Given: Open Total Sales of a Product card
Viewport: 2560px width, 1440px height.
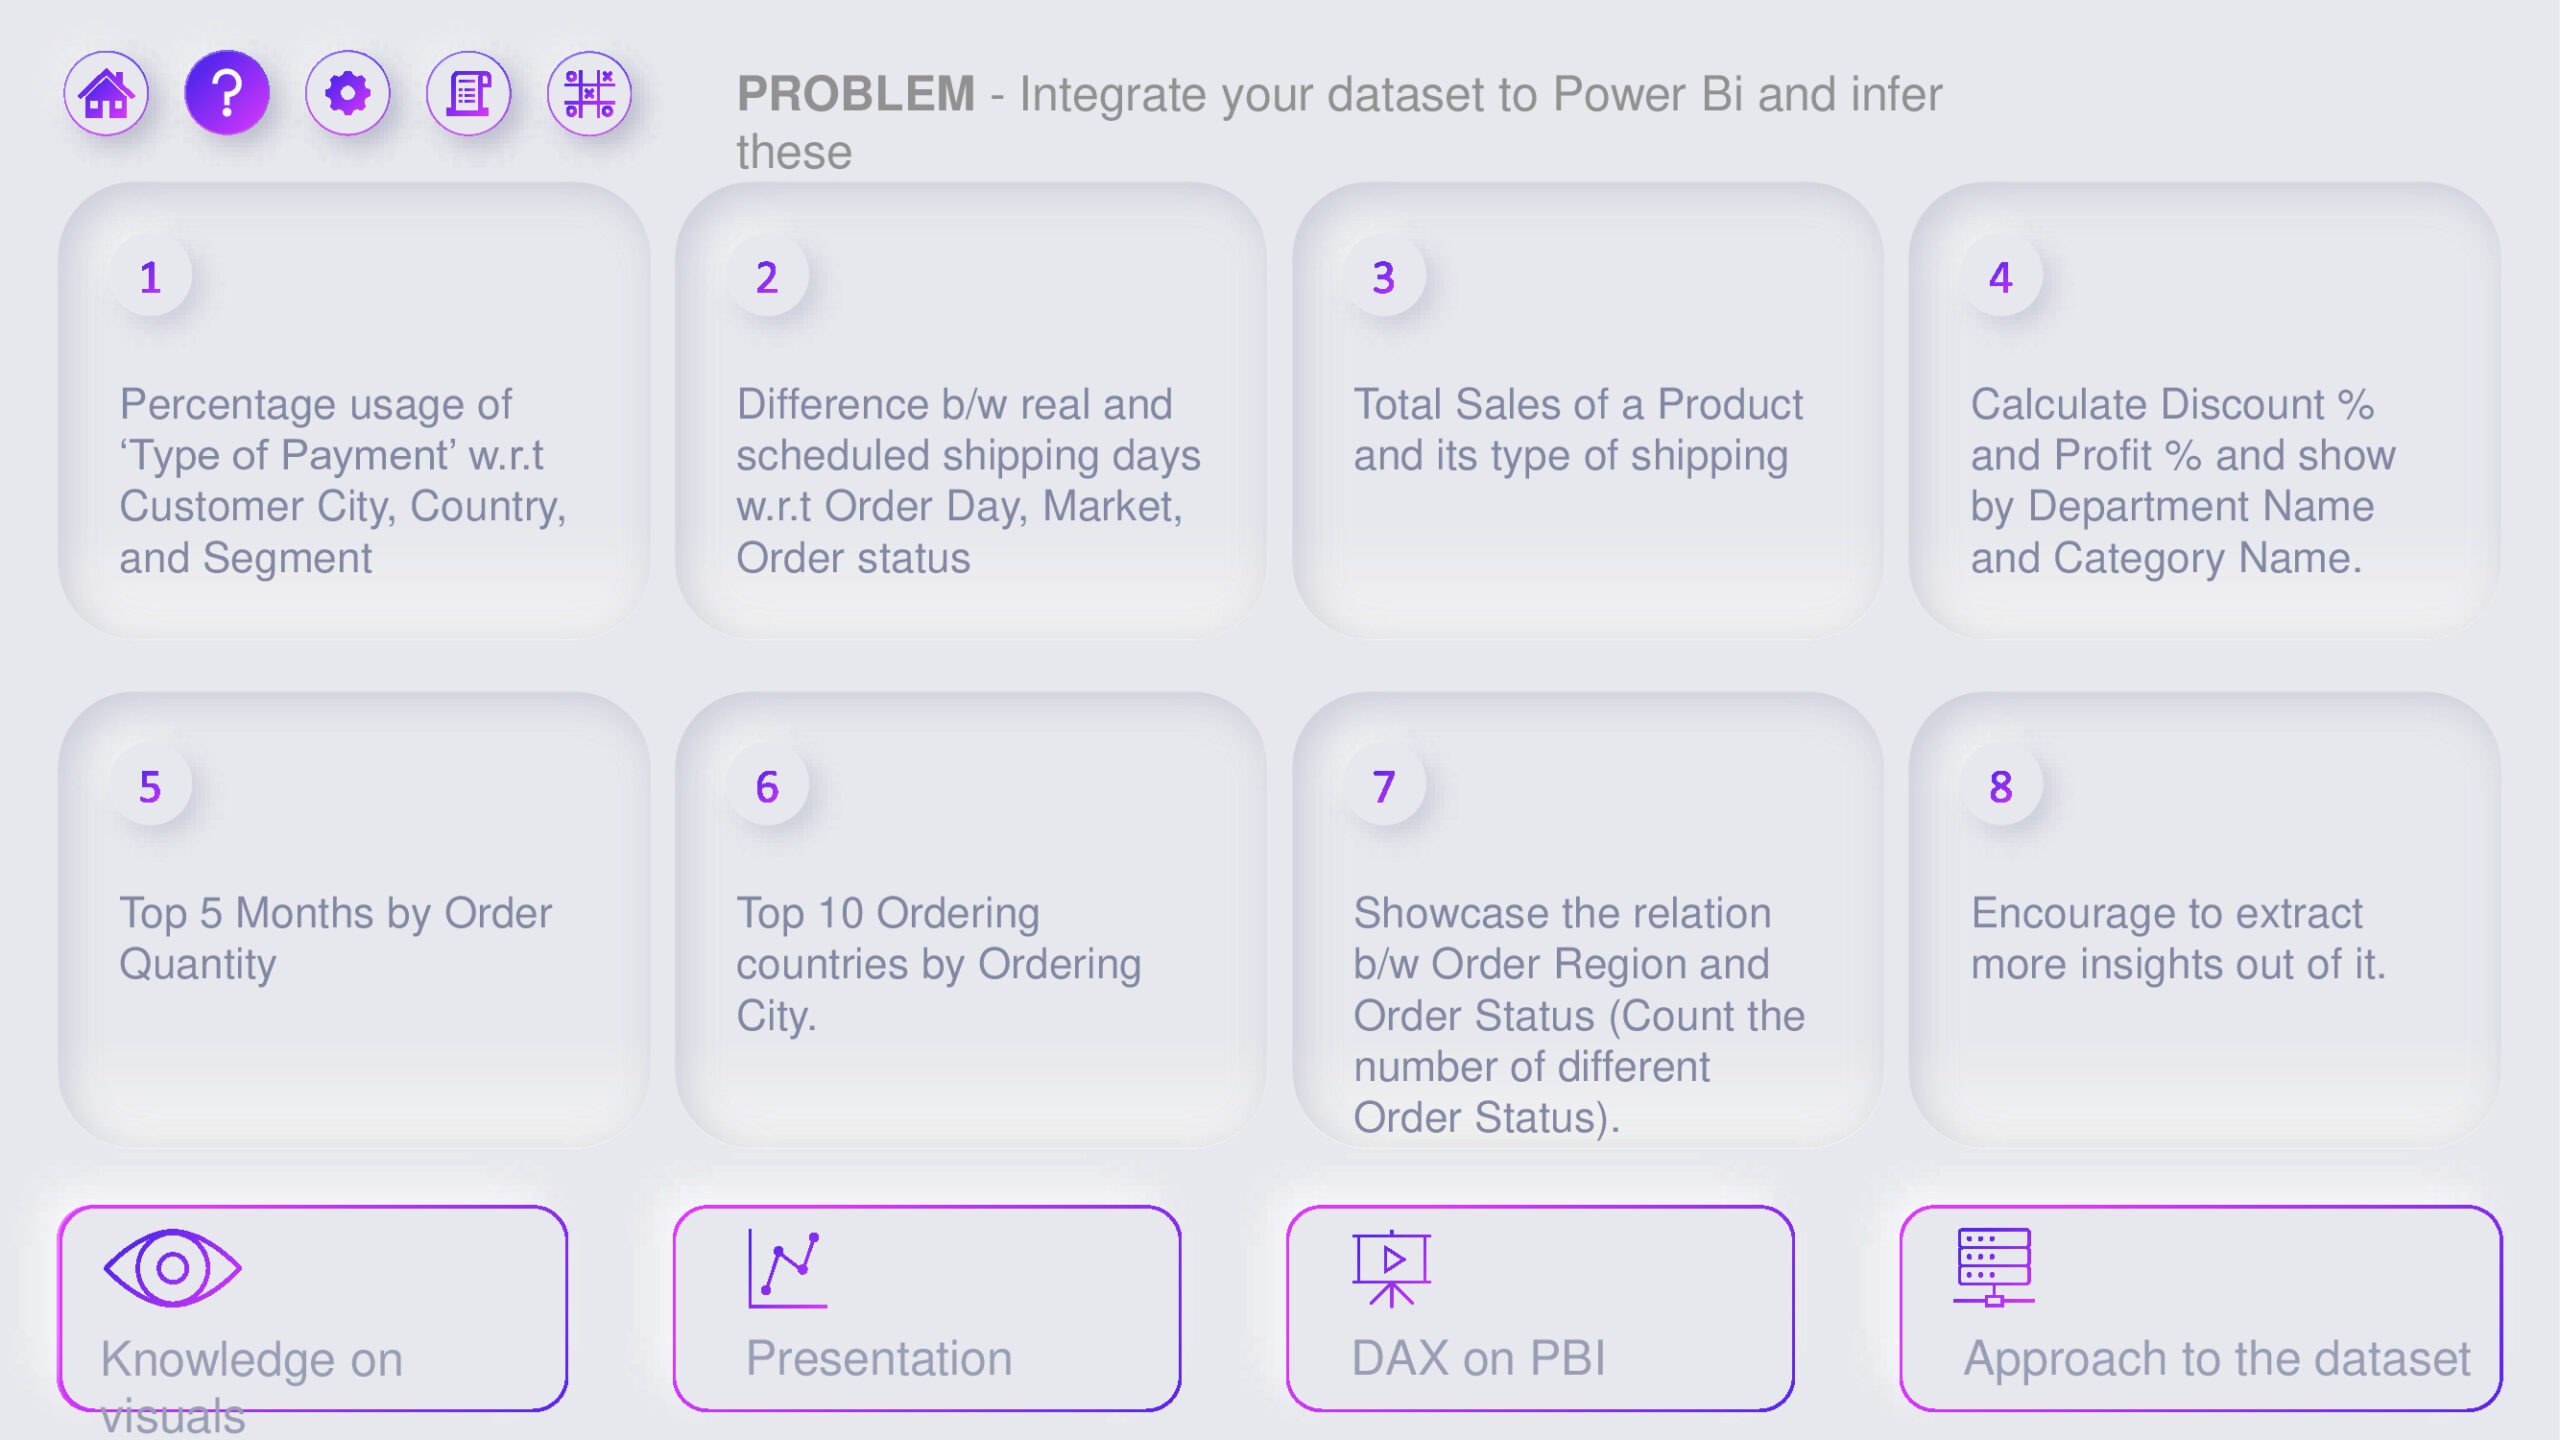Looking at the screenshot, I should [x=1586, y=430].
